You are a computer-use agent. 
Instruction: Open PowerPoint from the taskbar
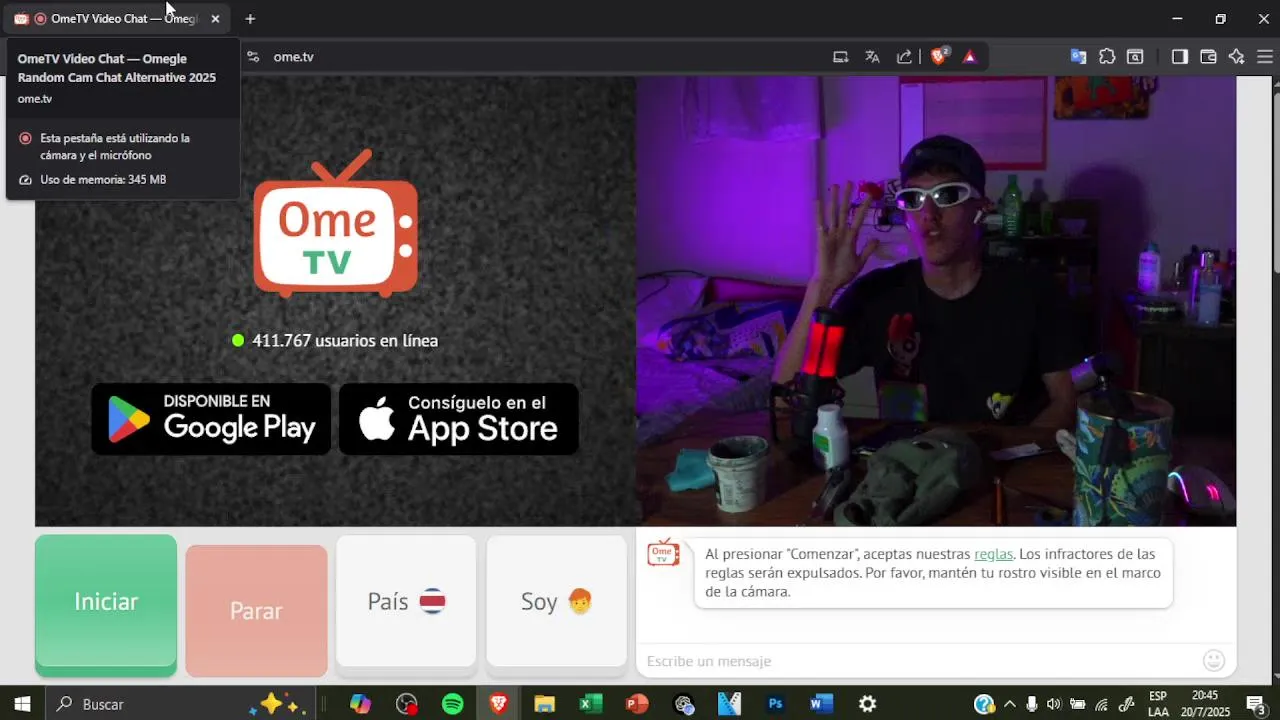pyautogui.click(x=636, y=704)
